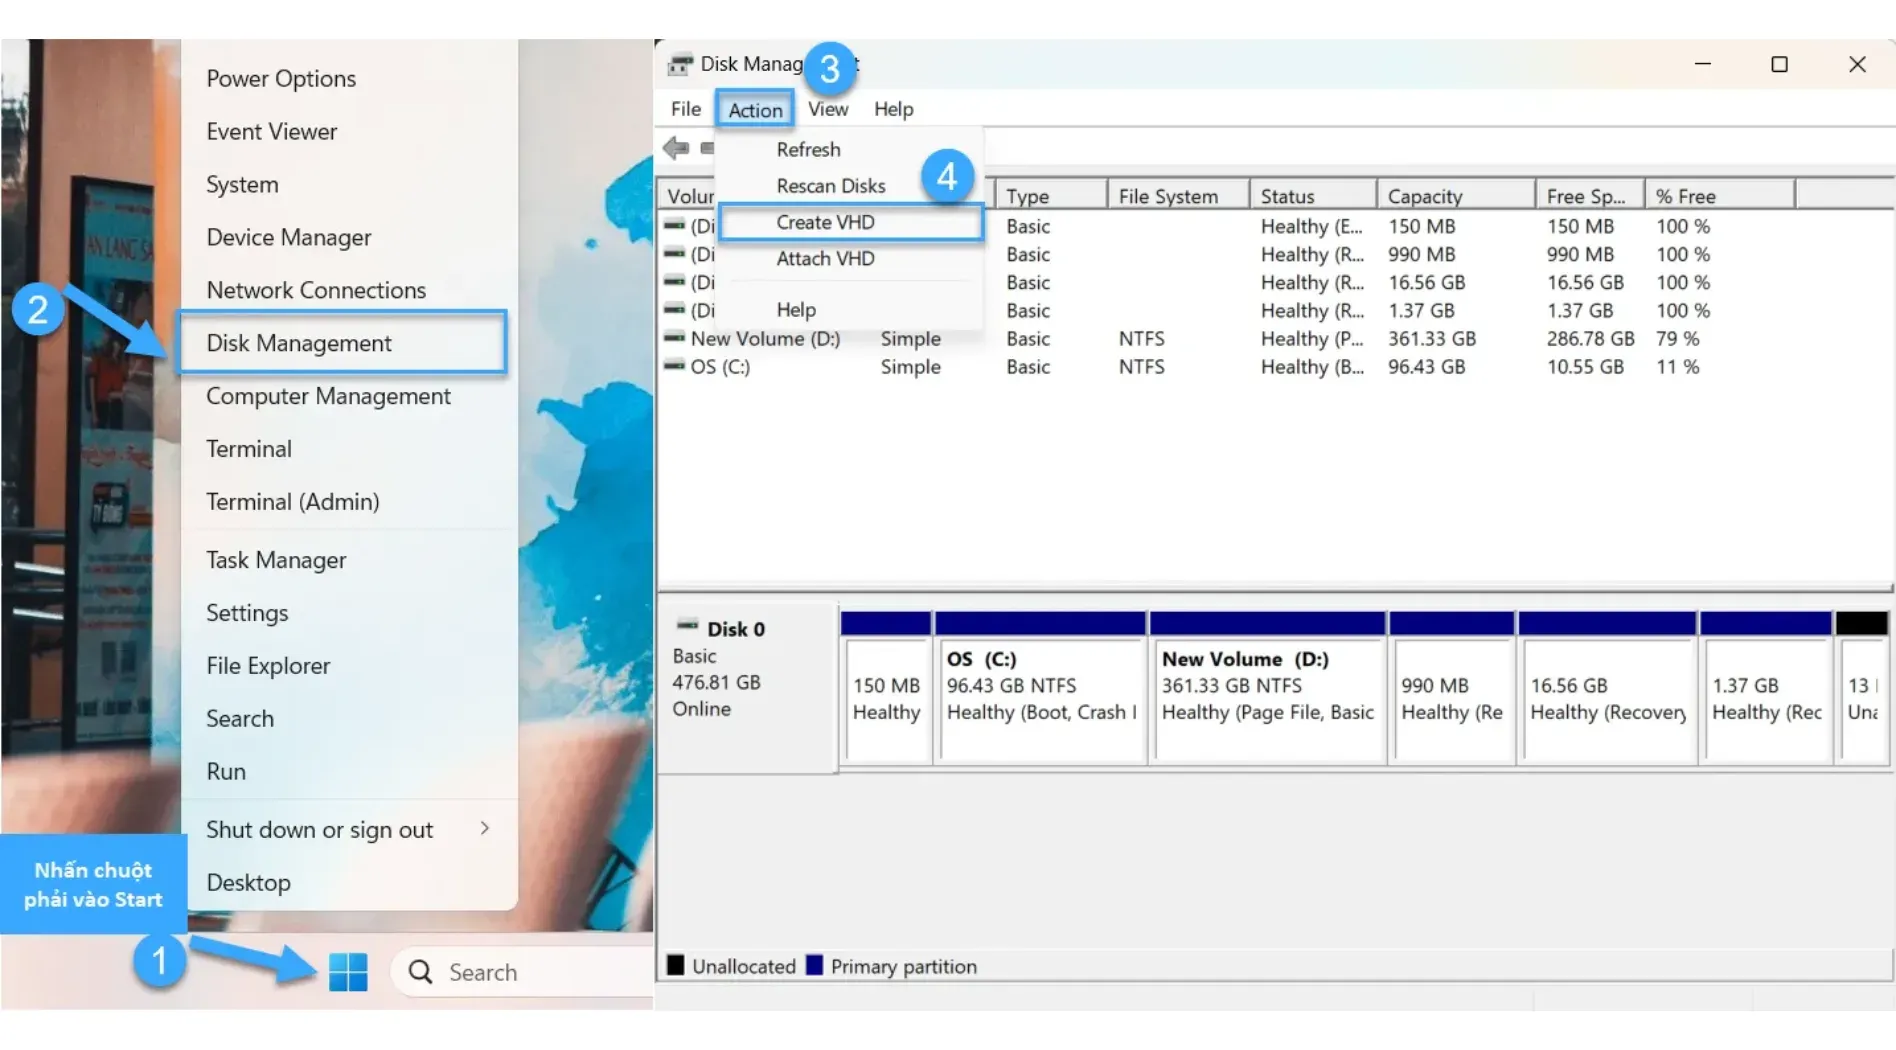Click the blue Primary partition legend swatch
This screenshot has width=1896, height=1050.
pos(814,965)
